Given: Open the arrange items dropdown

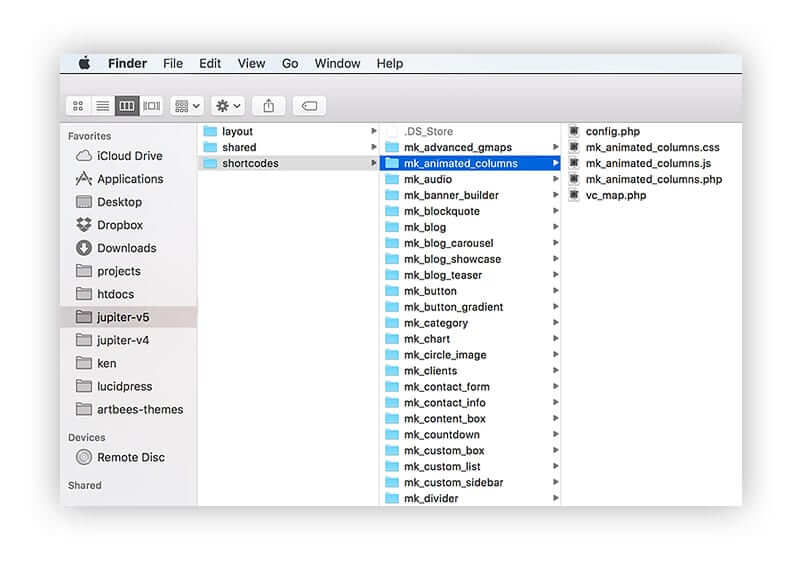Looking at the screenshot, I should [x=187, y=106].
